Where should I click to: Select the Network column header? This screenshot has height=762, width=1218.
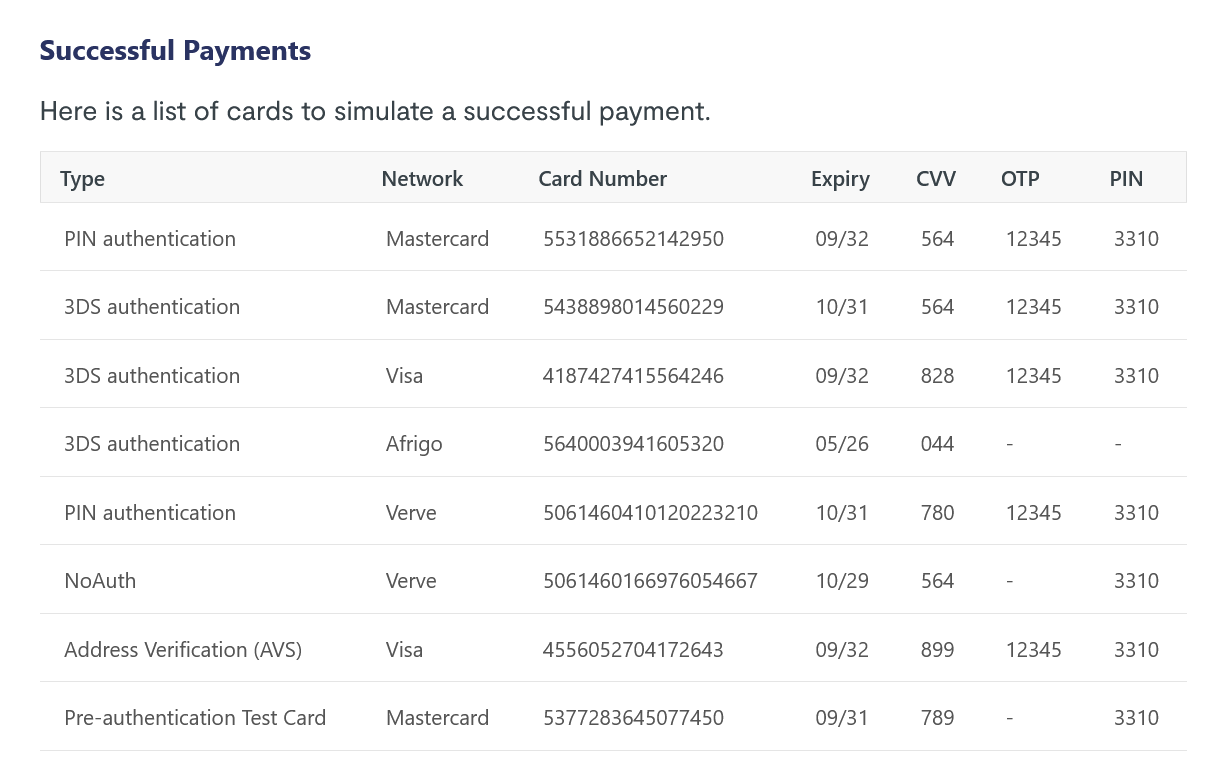[422, 179]
